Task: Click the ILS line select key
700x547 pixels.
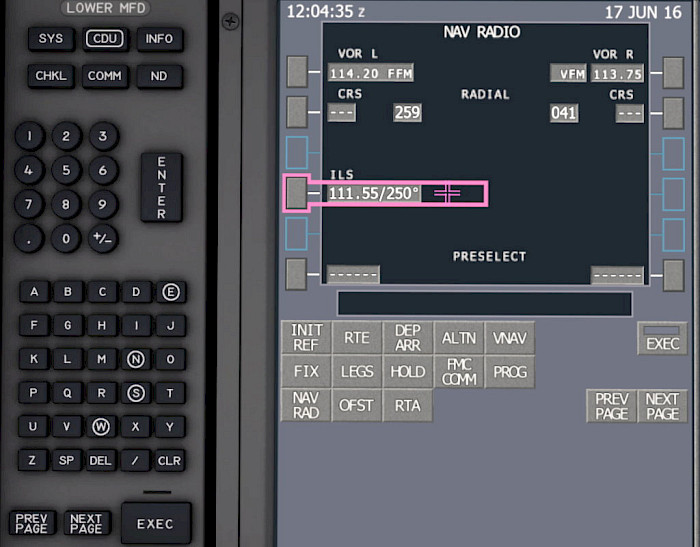Action: tap(296, 193)
